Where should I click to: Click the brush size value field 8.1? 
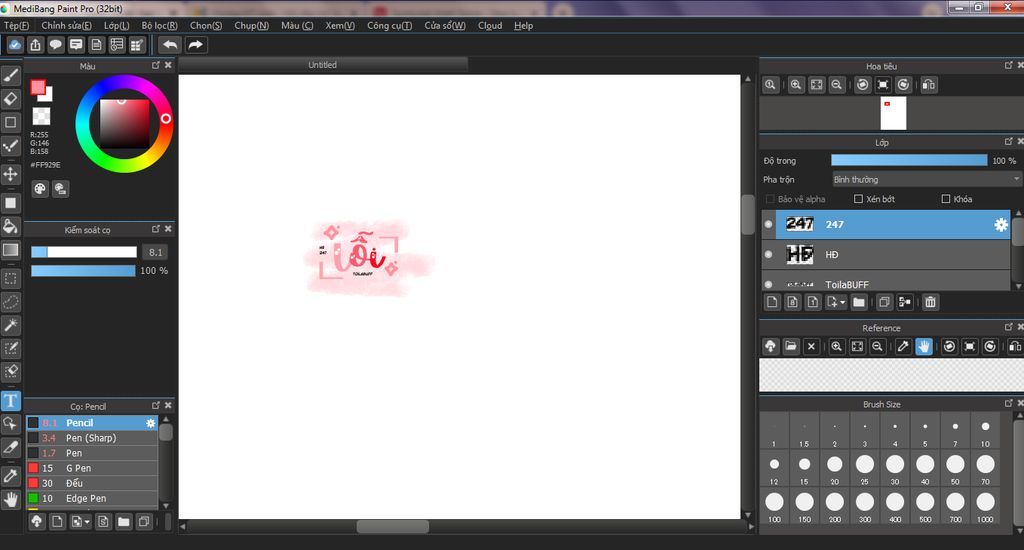pos(155,252)
